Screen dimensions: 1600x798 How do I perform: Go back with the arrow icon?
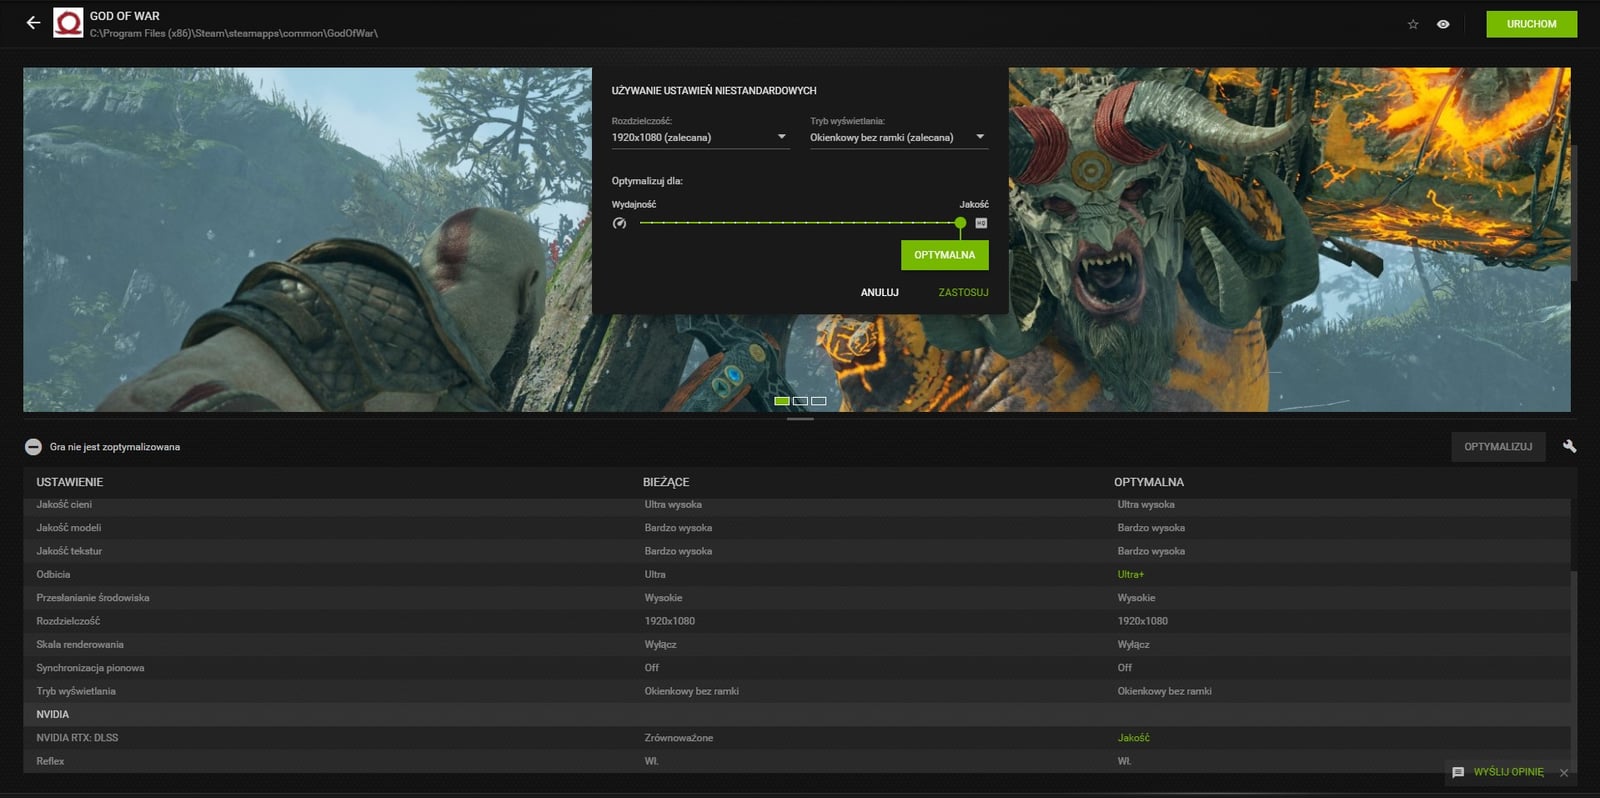click(x=33, y=22)
